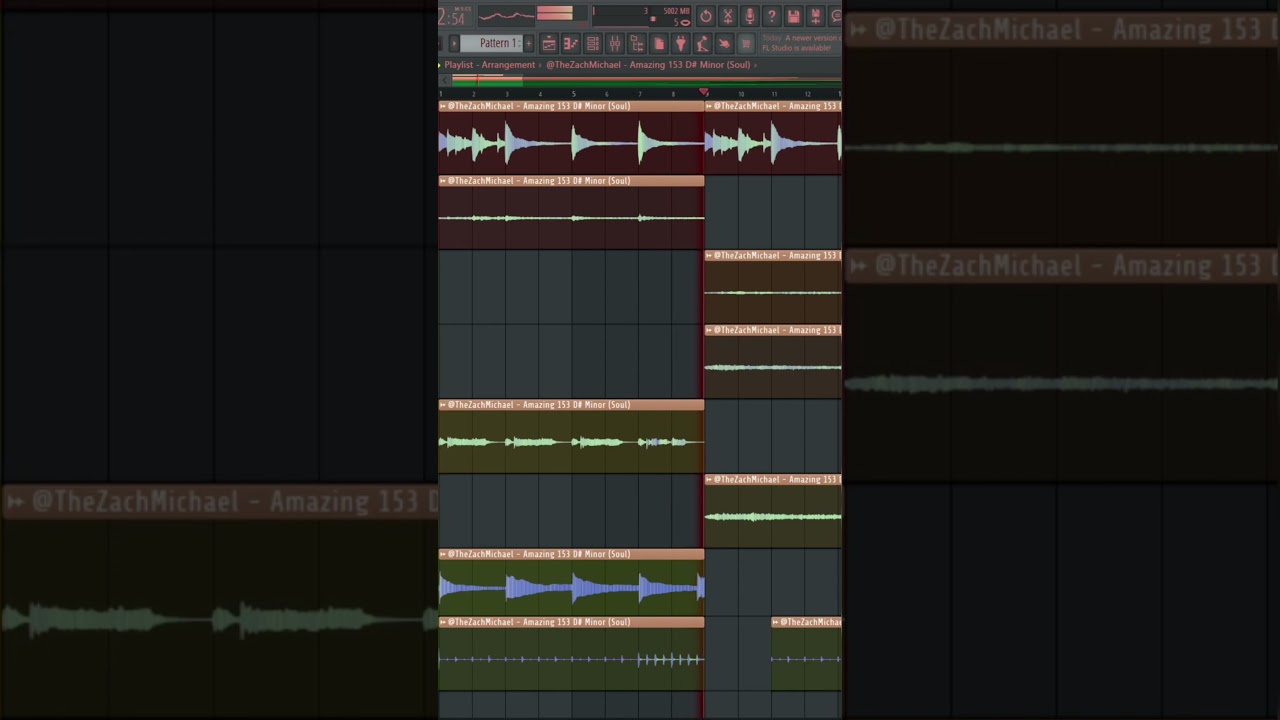Click Playlist - Arrangement breadcrumb
Screen dimensions: 1280x720
pyautogui.click(x=490, y=65)
